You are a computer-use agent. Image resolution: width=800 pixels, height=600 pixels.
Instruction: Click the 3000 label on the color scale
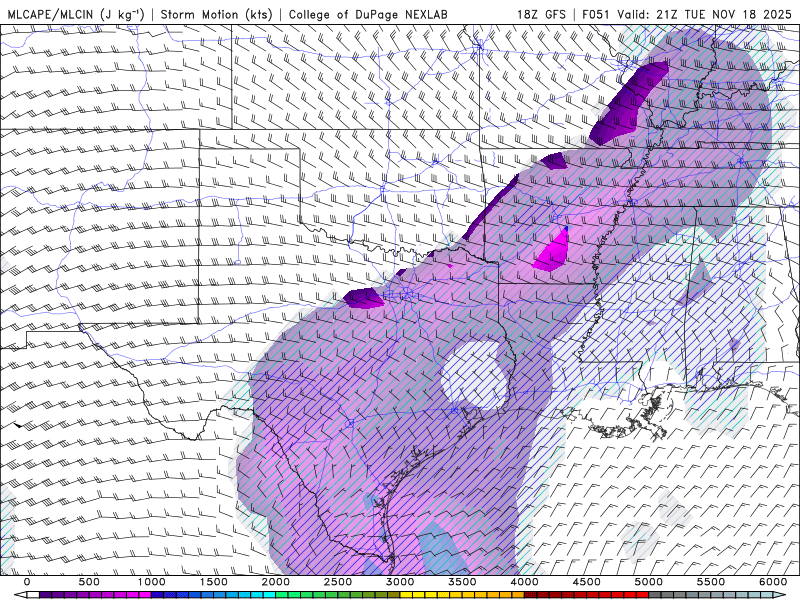401,582
